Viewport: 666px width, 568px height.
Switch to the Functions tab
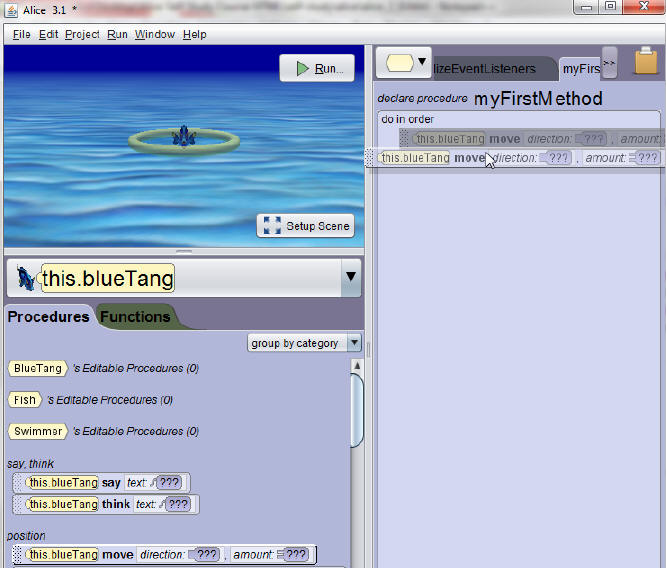pos(135,317)
